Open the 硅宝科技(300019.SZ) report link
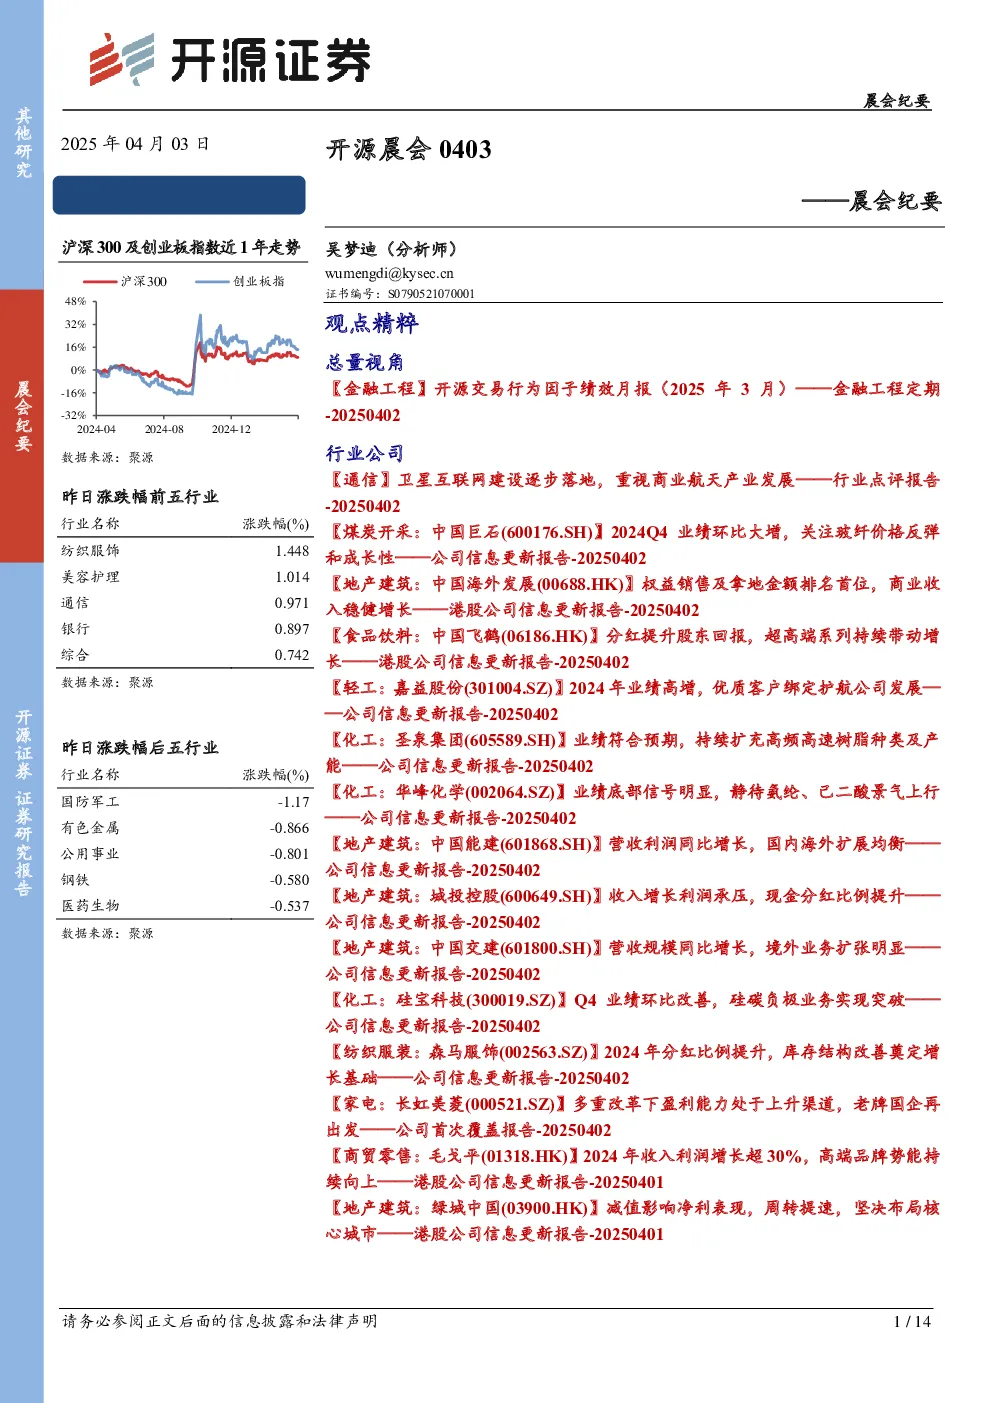The width and height of the screenshot is (992, 1403). [633, 1013]
